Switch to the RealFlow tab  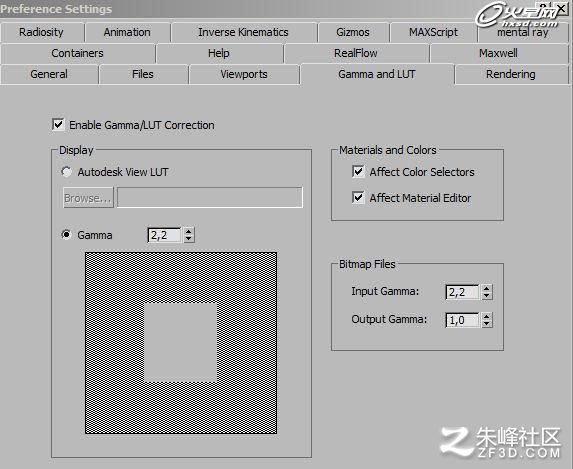(x=356, y=53)
